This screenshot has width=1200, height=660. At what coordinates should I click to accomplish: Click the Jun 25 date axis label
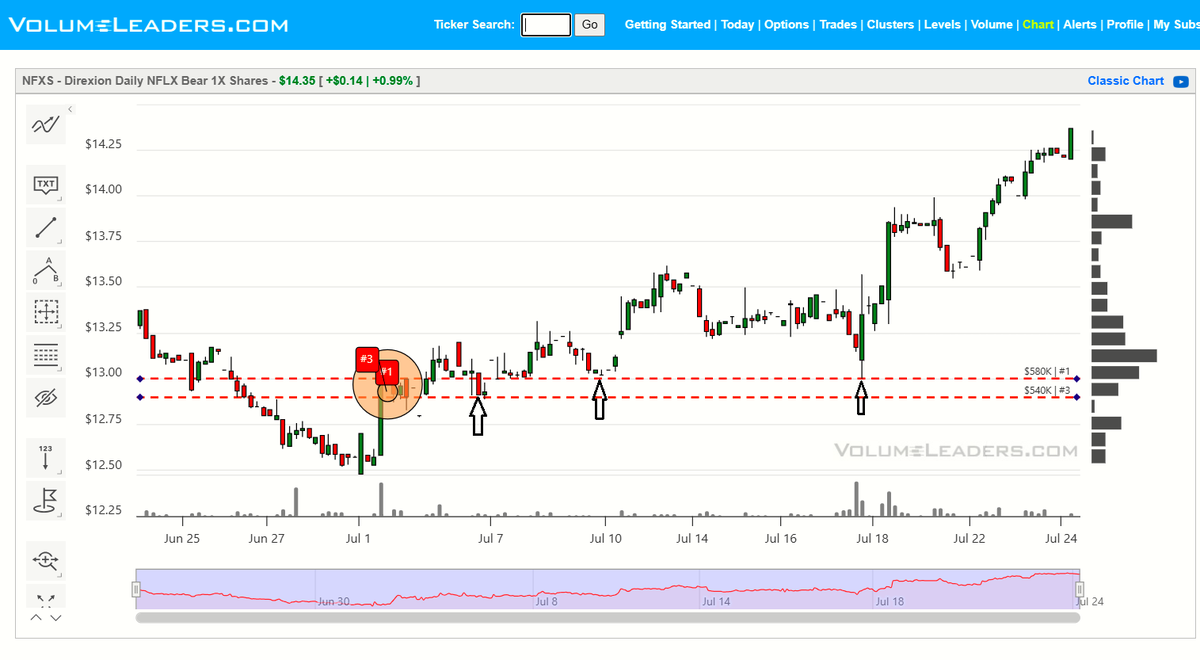click(182, 538)
